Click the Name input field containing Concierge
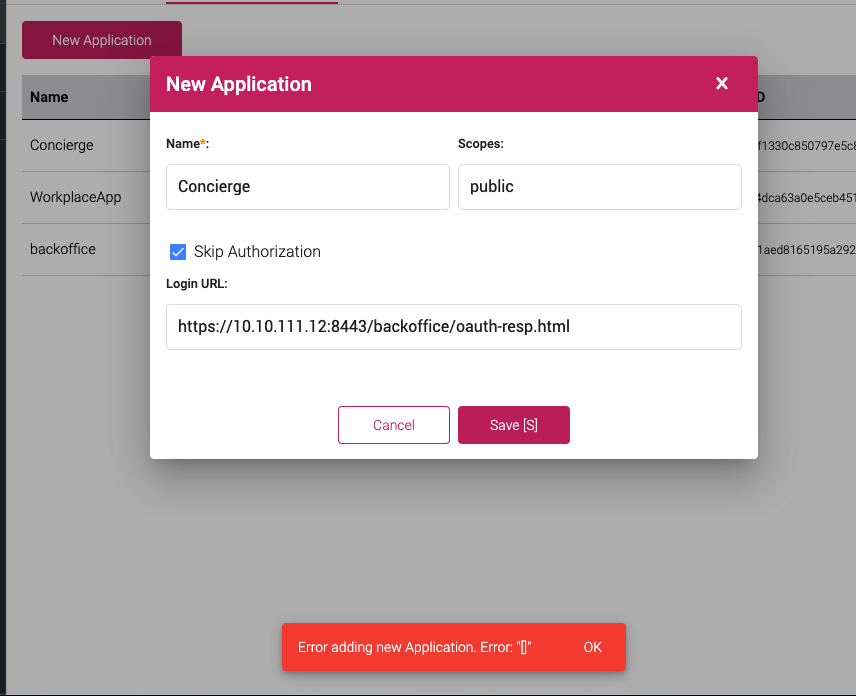The height and width of the screenshot is (696, 856). 308,187
